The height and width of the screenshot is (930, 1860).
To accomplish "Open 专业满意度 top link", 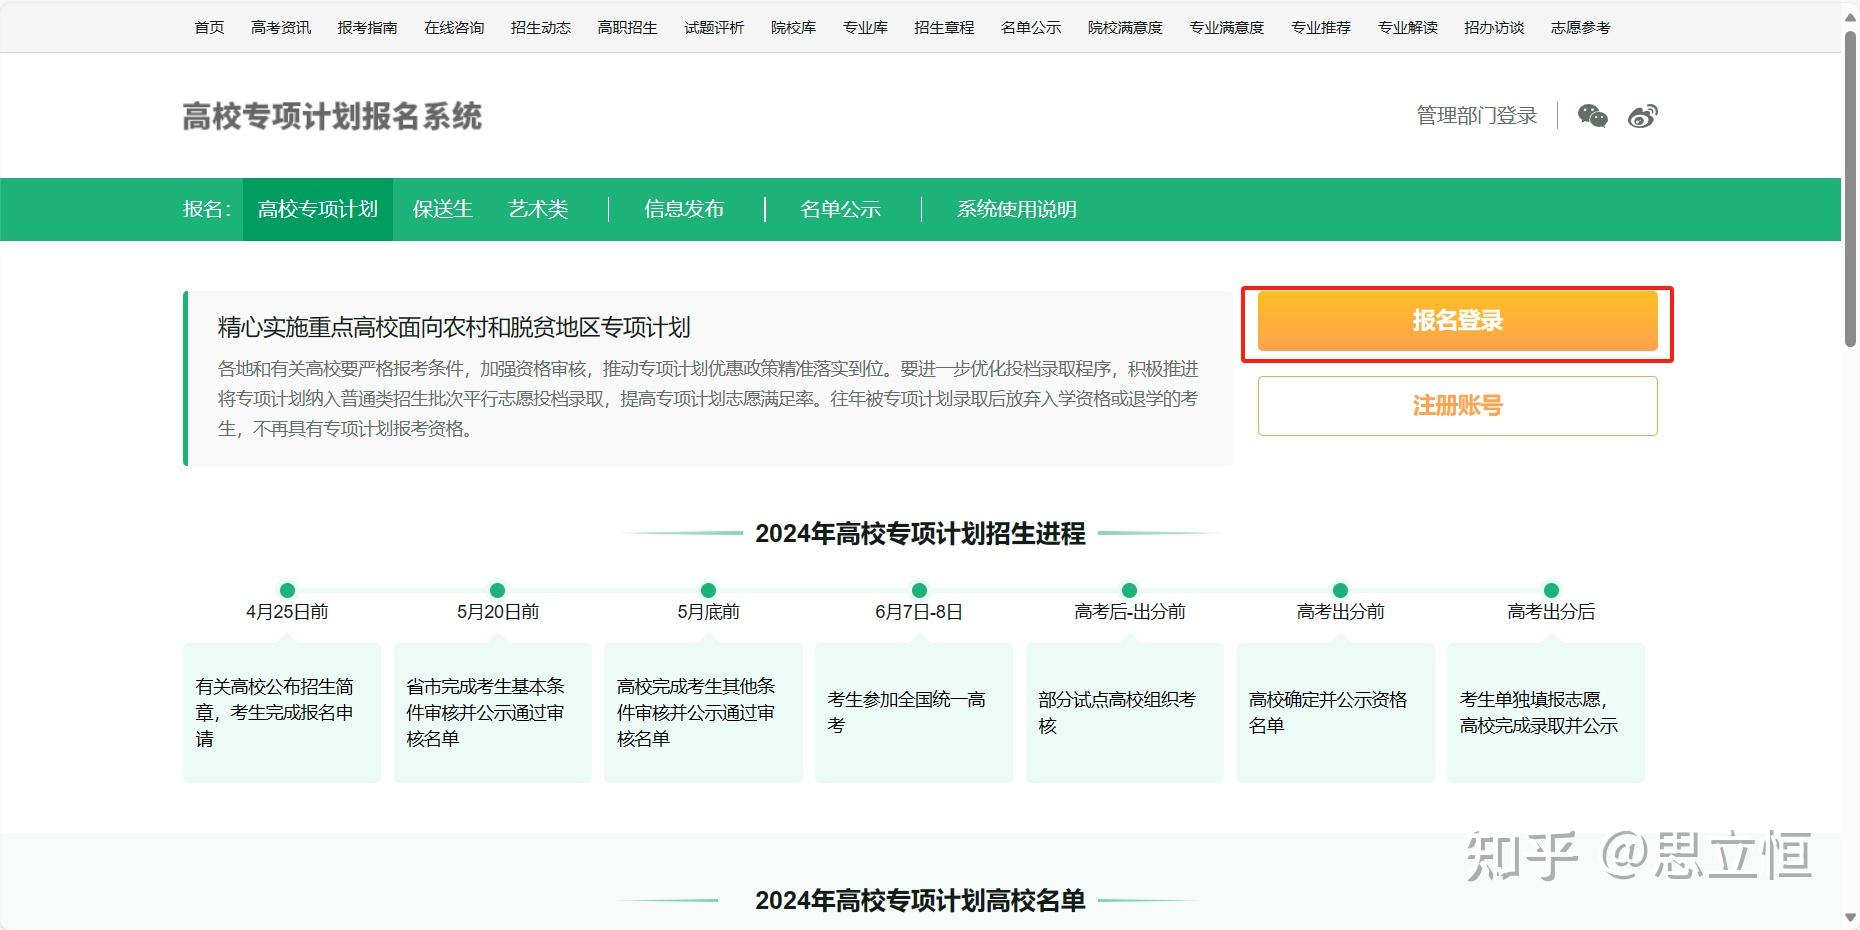I will pyautogui.click(x=1226, y=27).
